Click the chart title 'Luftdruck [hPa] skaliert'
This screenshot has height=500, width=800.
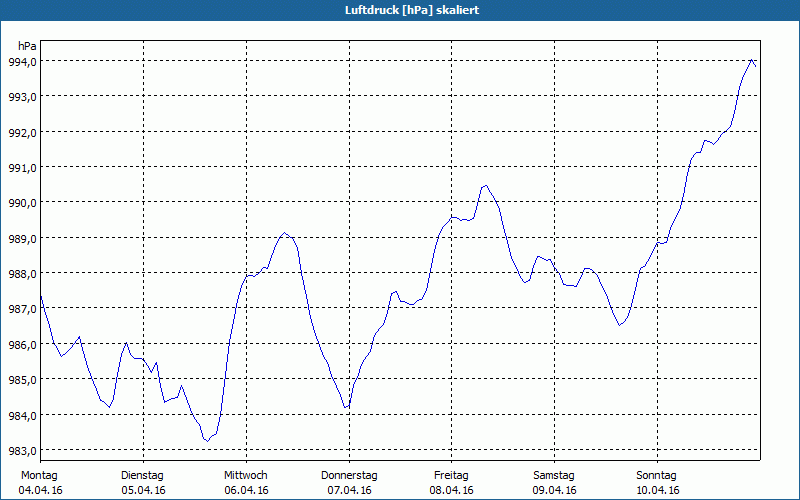(x=412, y=10)
